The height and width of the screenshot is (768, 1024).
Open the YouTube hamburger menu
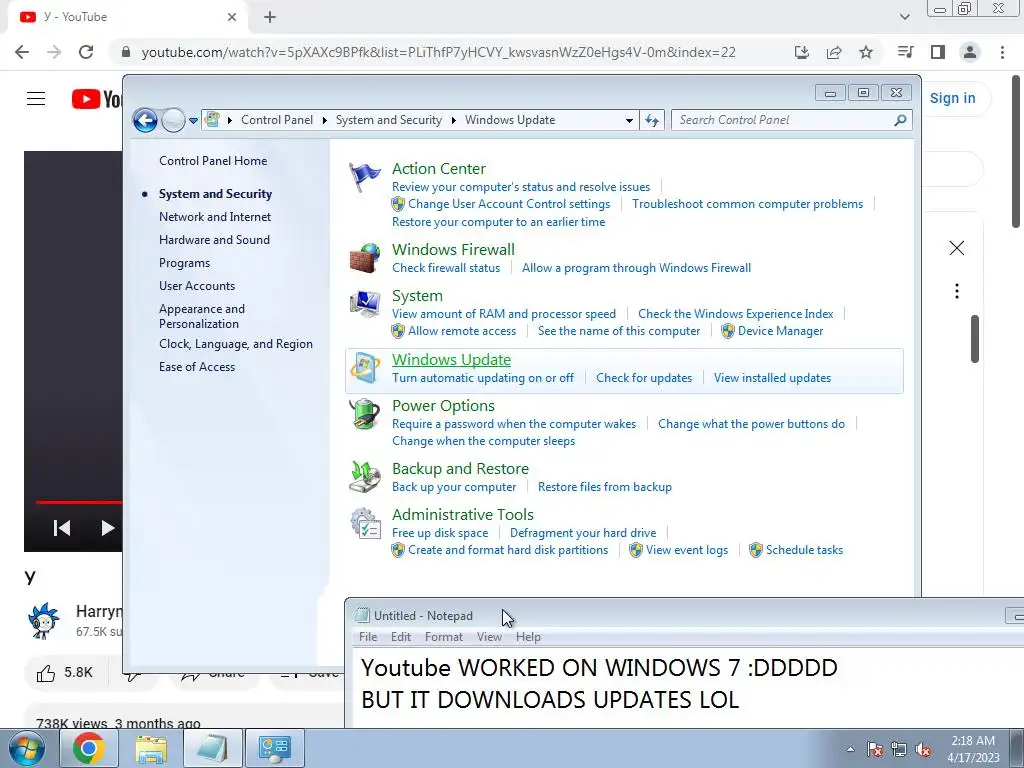36,99
